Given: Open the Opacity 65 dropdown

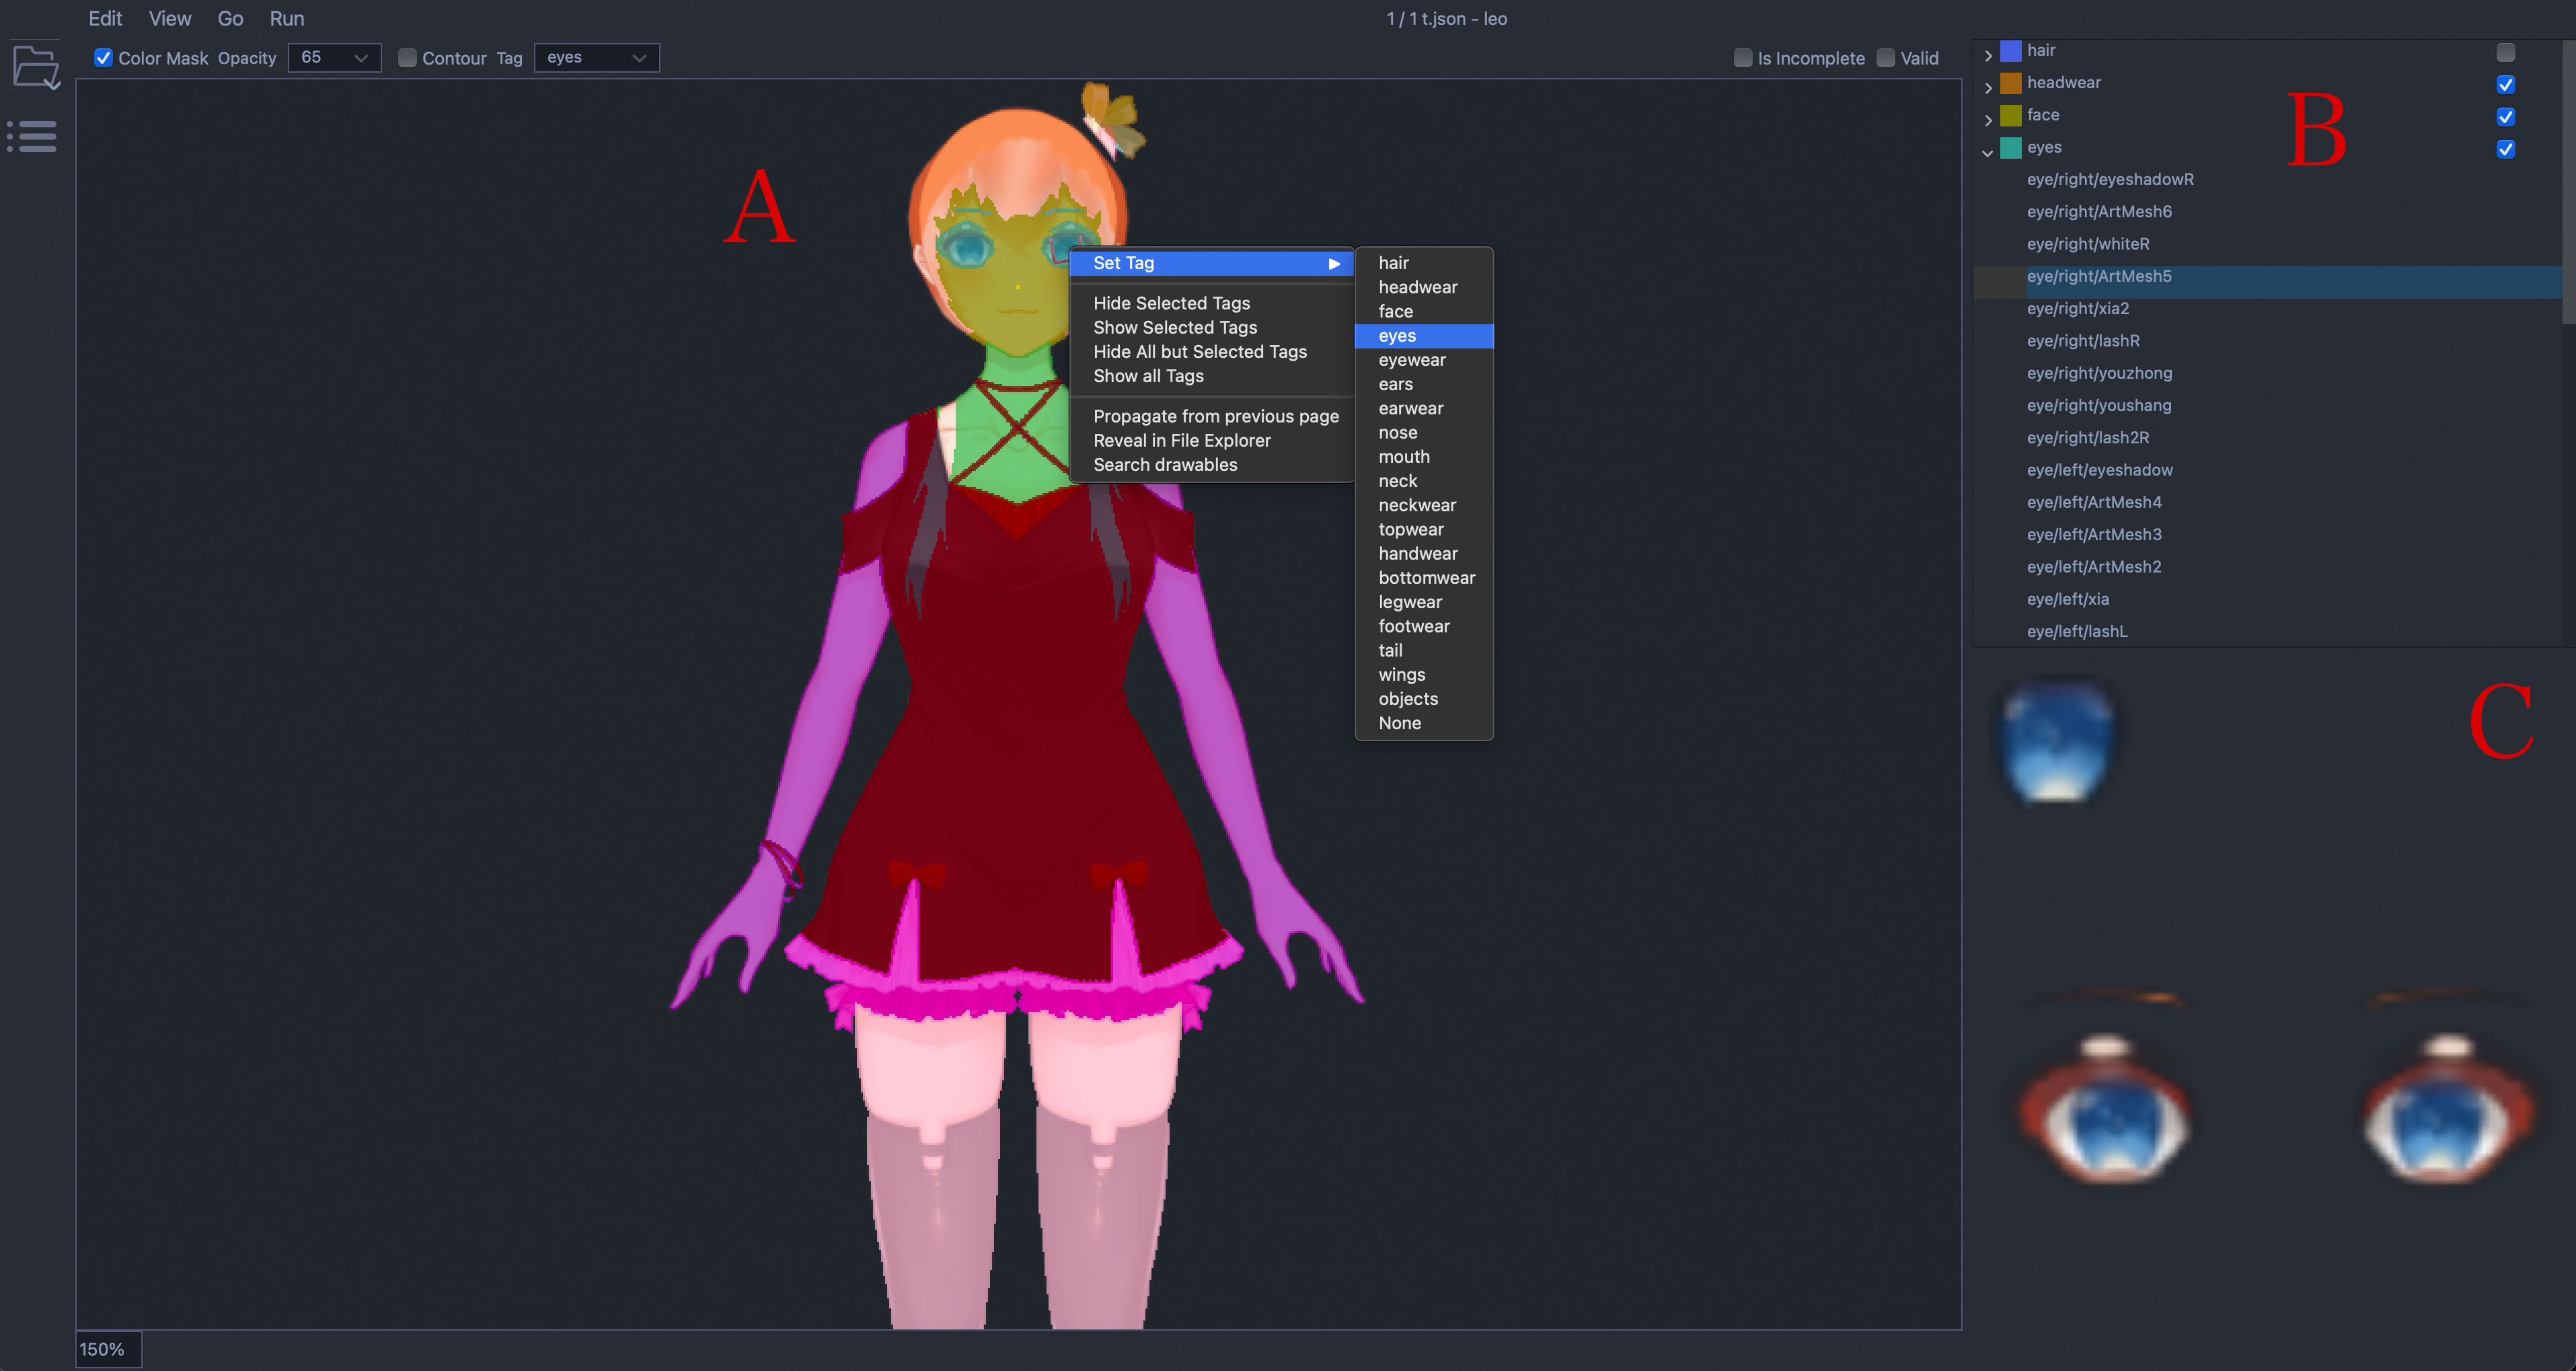Looking at the screenshot, I should pos(334,58).
